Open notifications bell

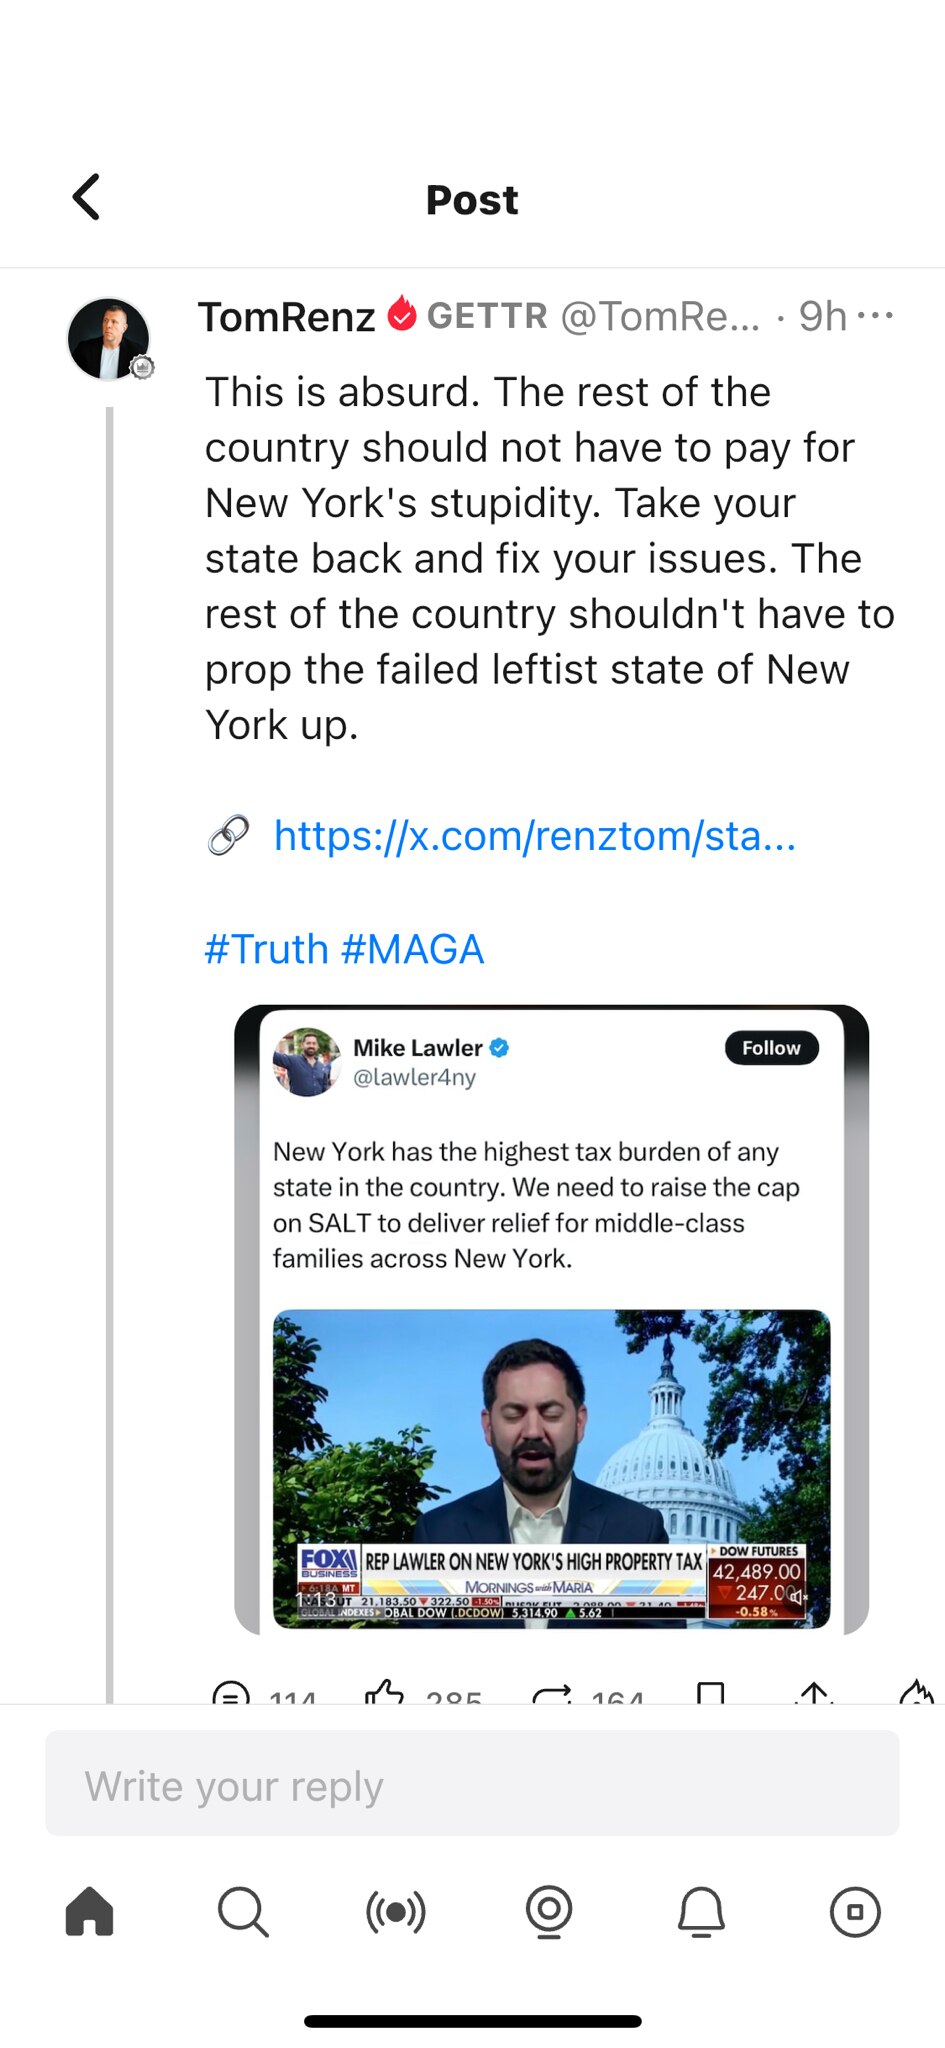click(x=701, y=1912)
